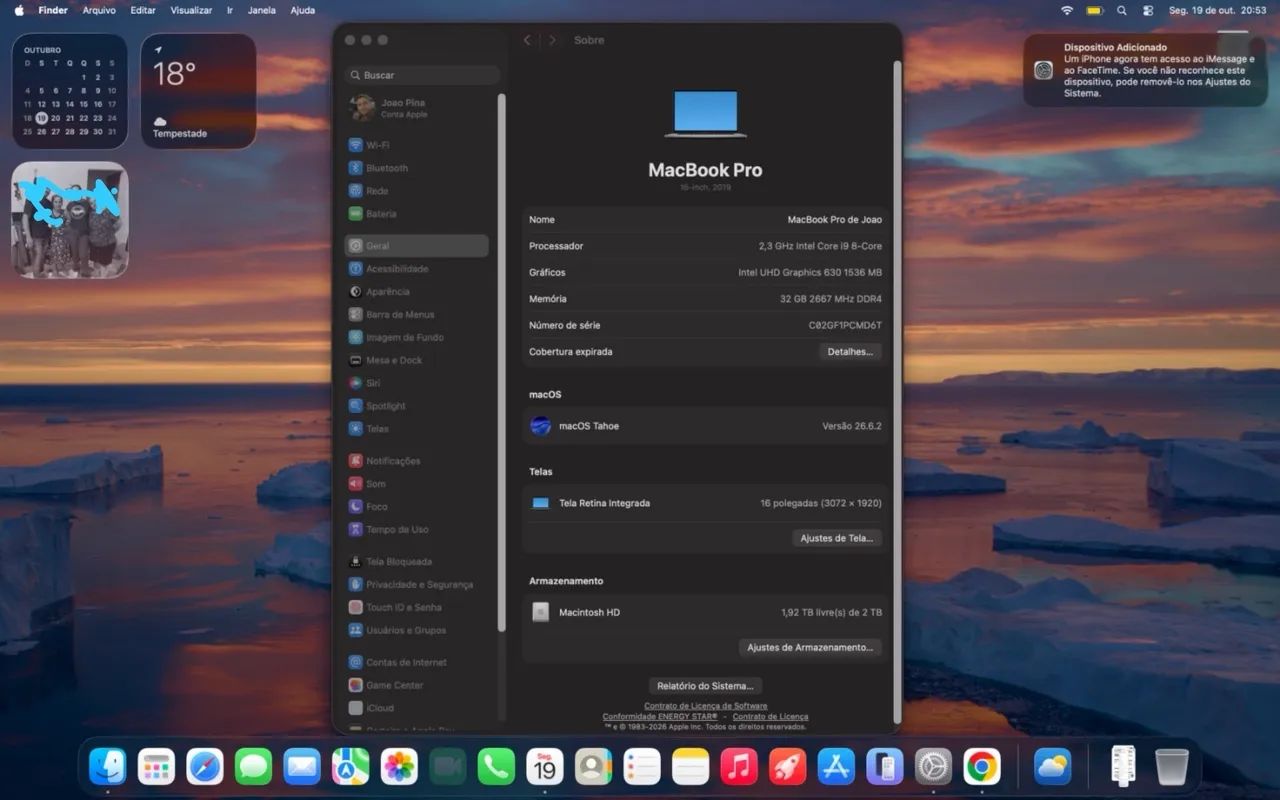This screenshot has width=1280, height=800.
Task: Open the Visualizar menu
Action: click(191, 10)
